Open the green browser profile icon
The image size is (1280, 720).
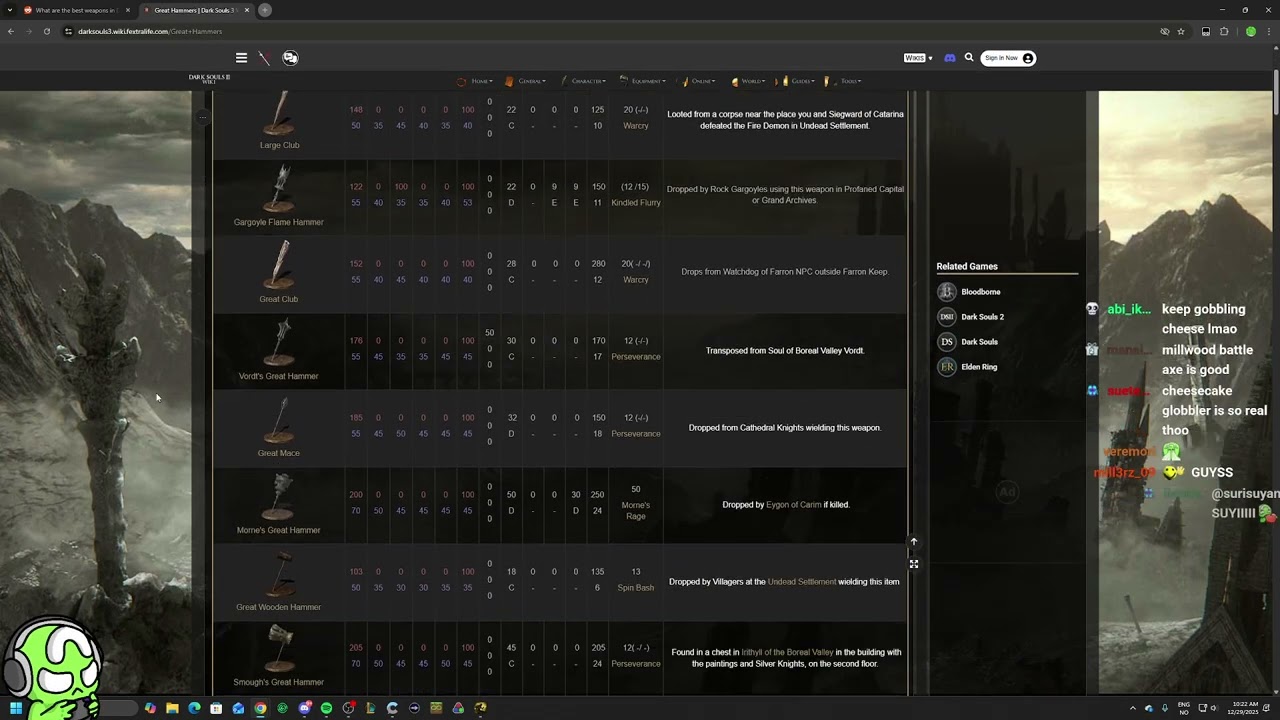(1250, 31)
